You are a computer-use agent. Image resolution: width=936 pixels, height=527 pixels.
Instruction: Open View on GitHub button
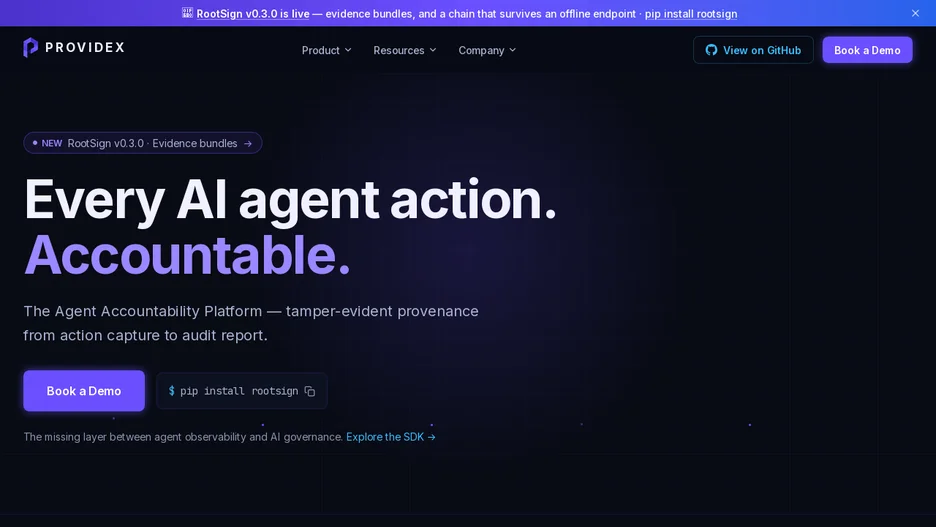tap(753, 50)
